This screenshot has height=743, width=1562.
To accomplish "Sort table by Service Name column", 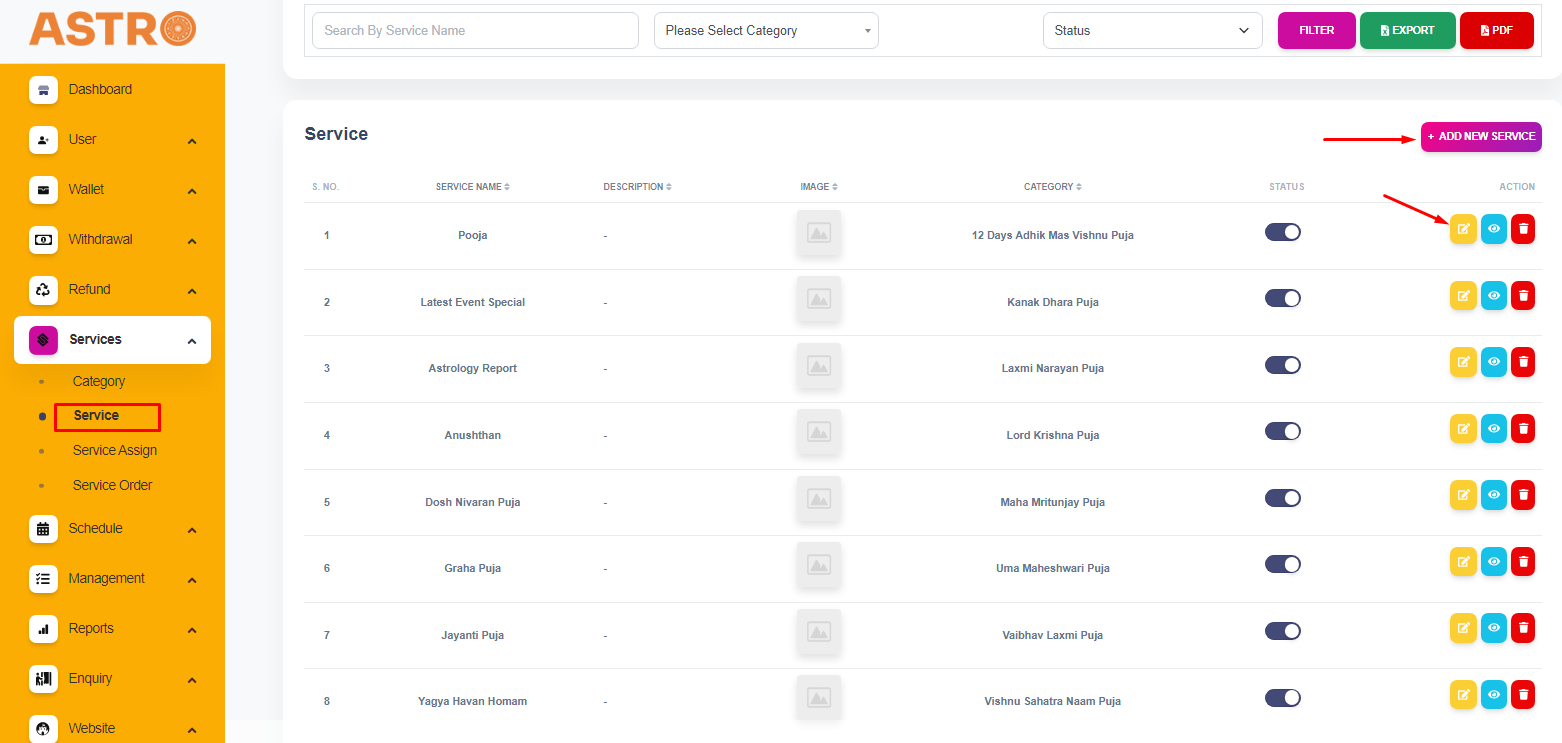I will 472,187.
